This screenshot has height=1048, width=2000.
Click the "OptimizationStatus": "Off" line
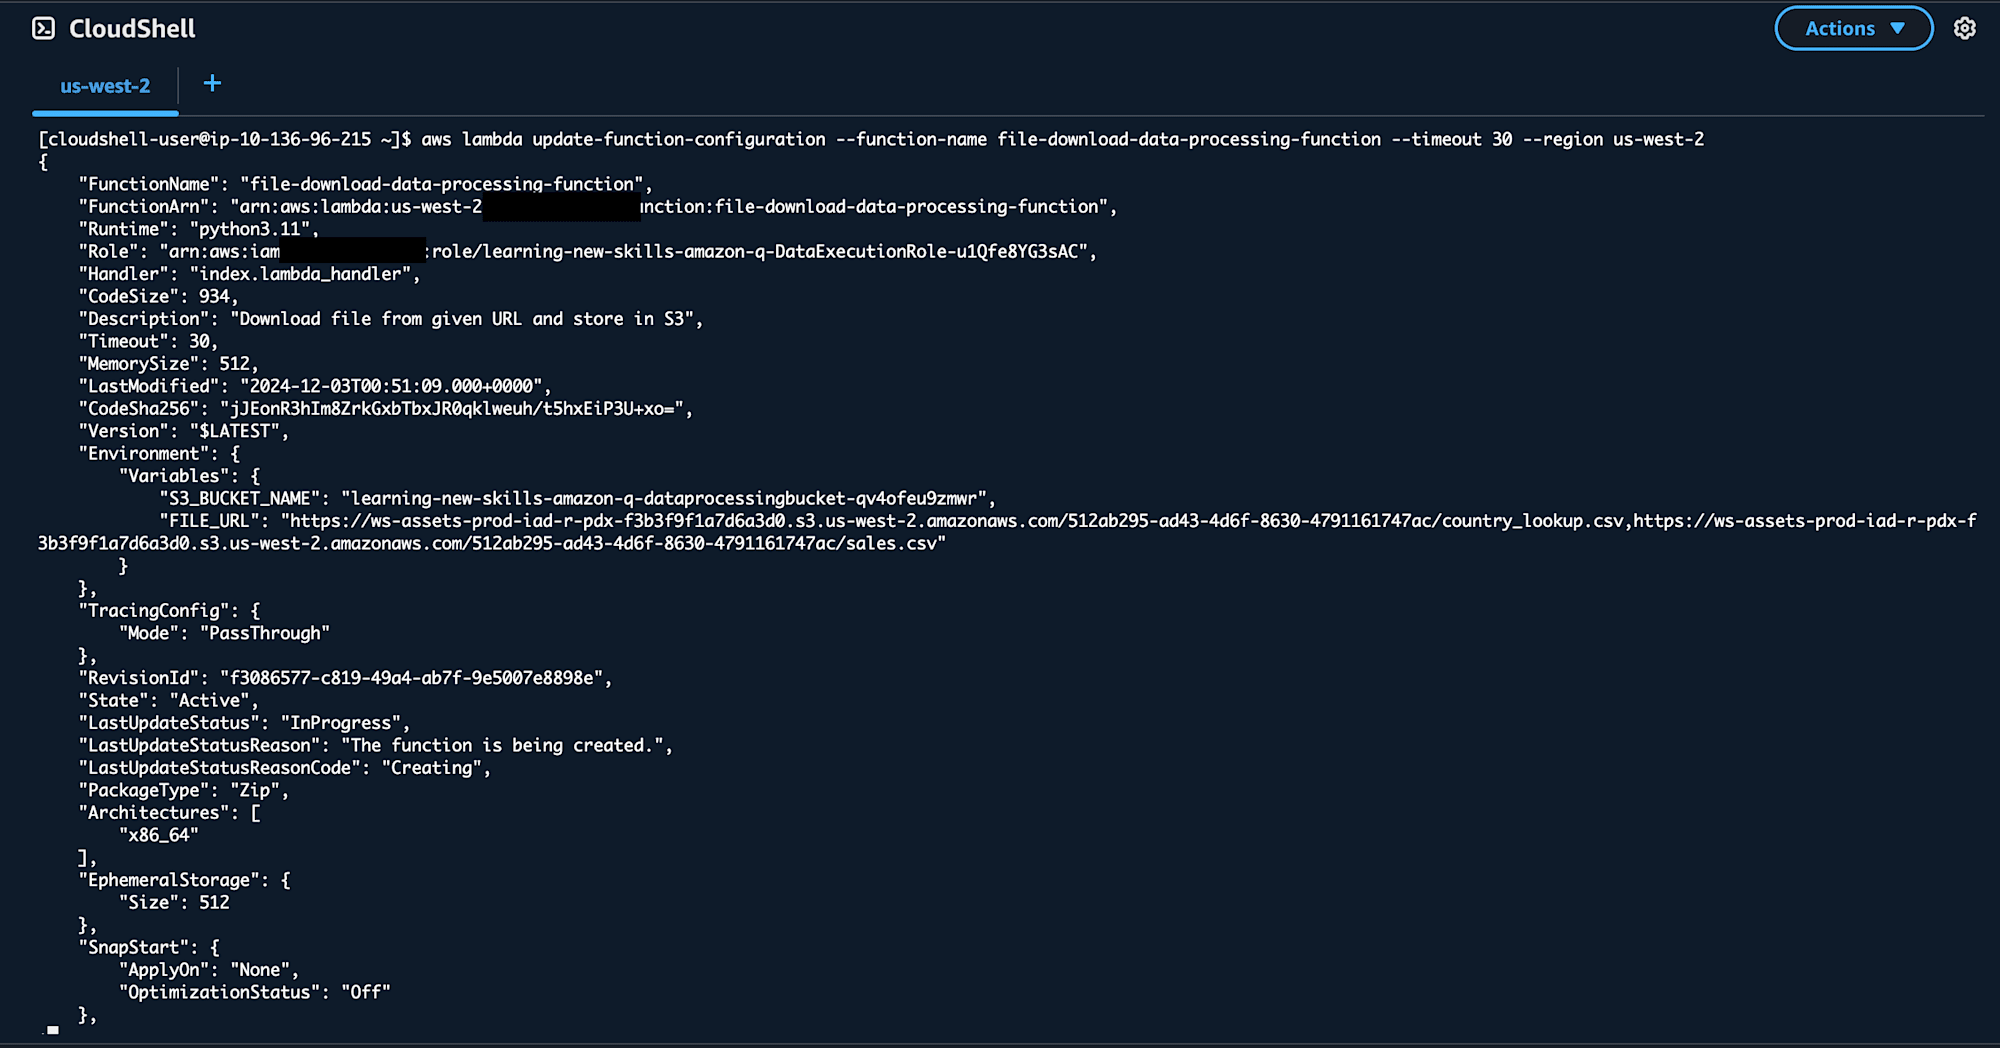(254, 992)
